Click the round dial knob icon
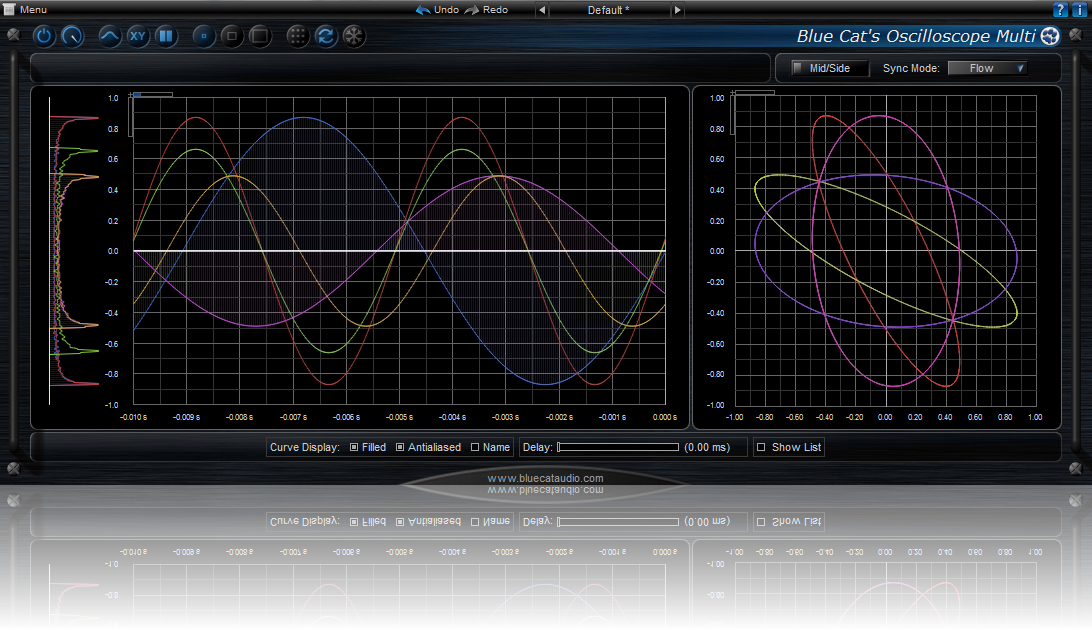The width and height of the screenshot is (1092, 630). tap(72, 36)
